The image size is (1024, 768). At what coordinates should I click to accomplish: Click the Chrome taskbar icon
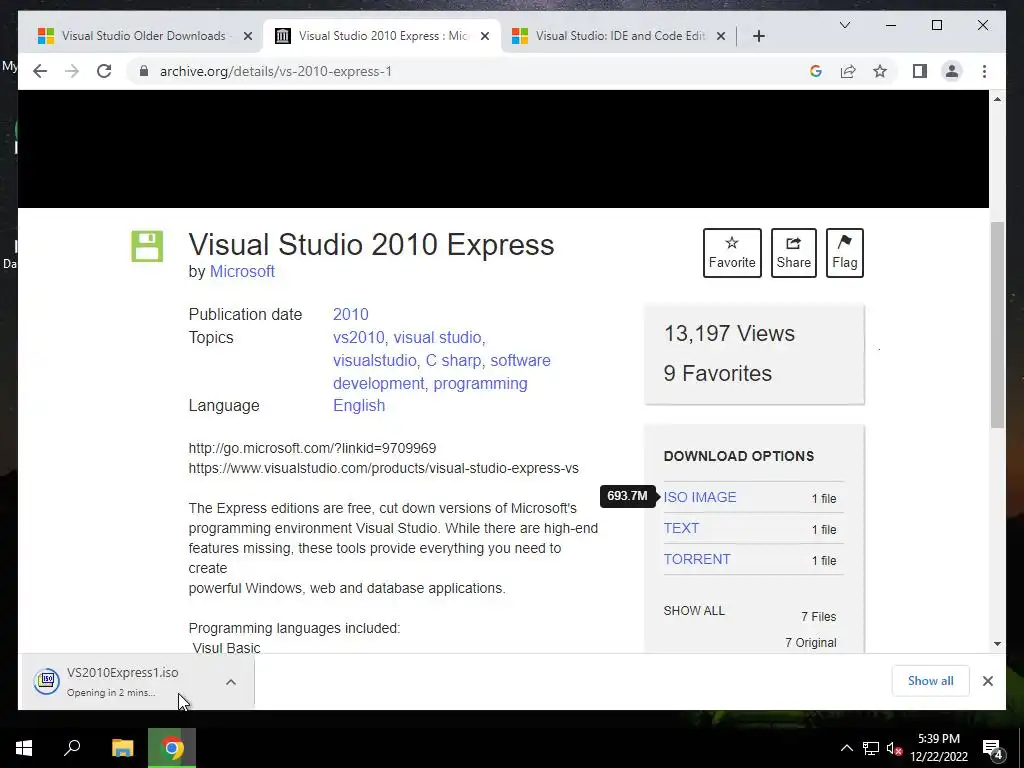(172, 748)
